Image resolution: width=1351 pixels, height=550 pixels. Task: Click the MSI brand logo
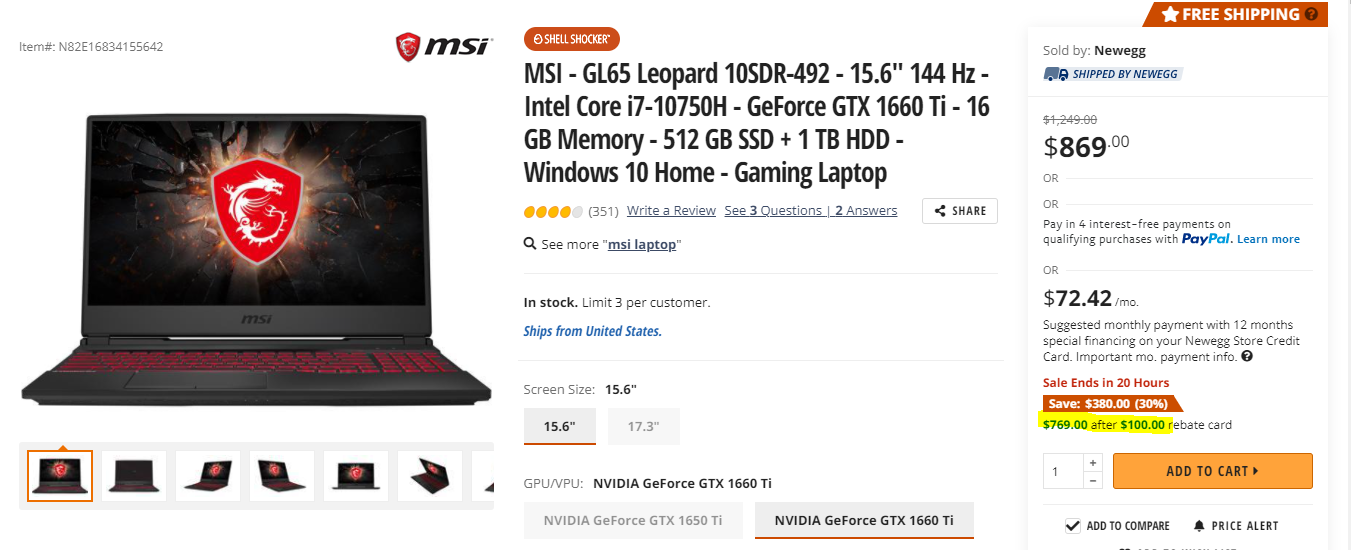point(443,46)
